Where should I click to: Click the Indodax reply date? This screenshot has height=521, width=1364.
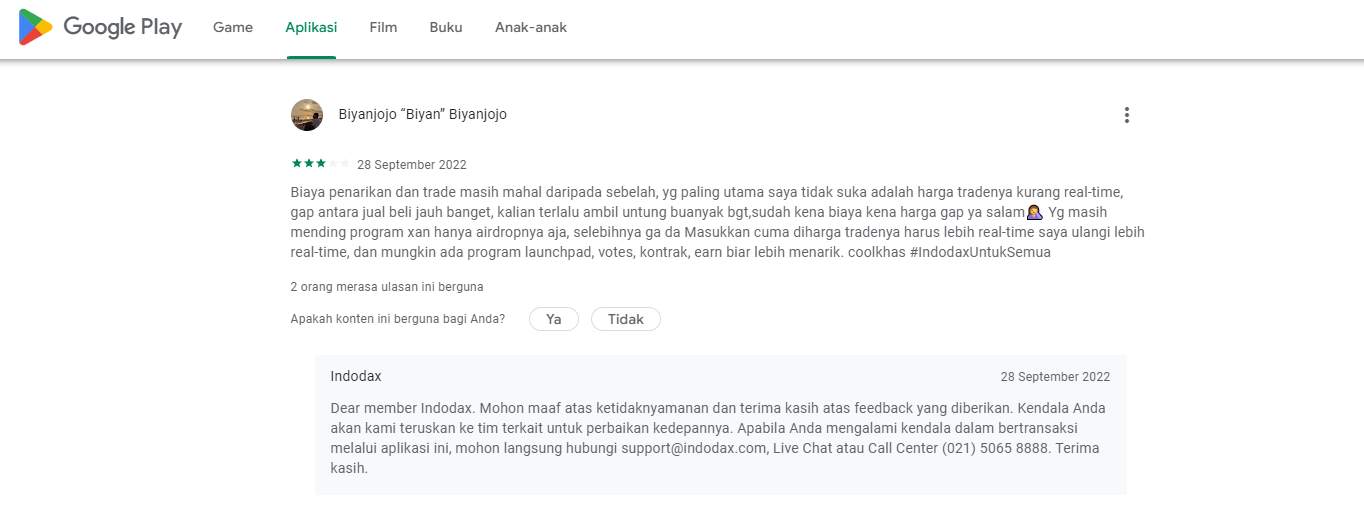tap(1055, 377)
